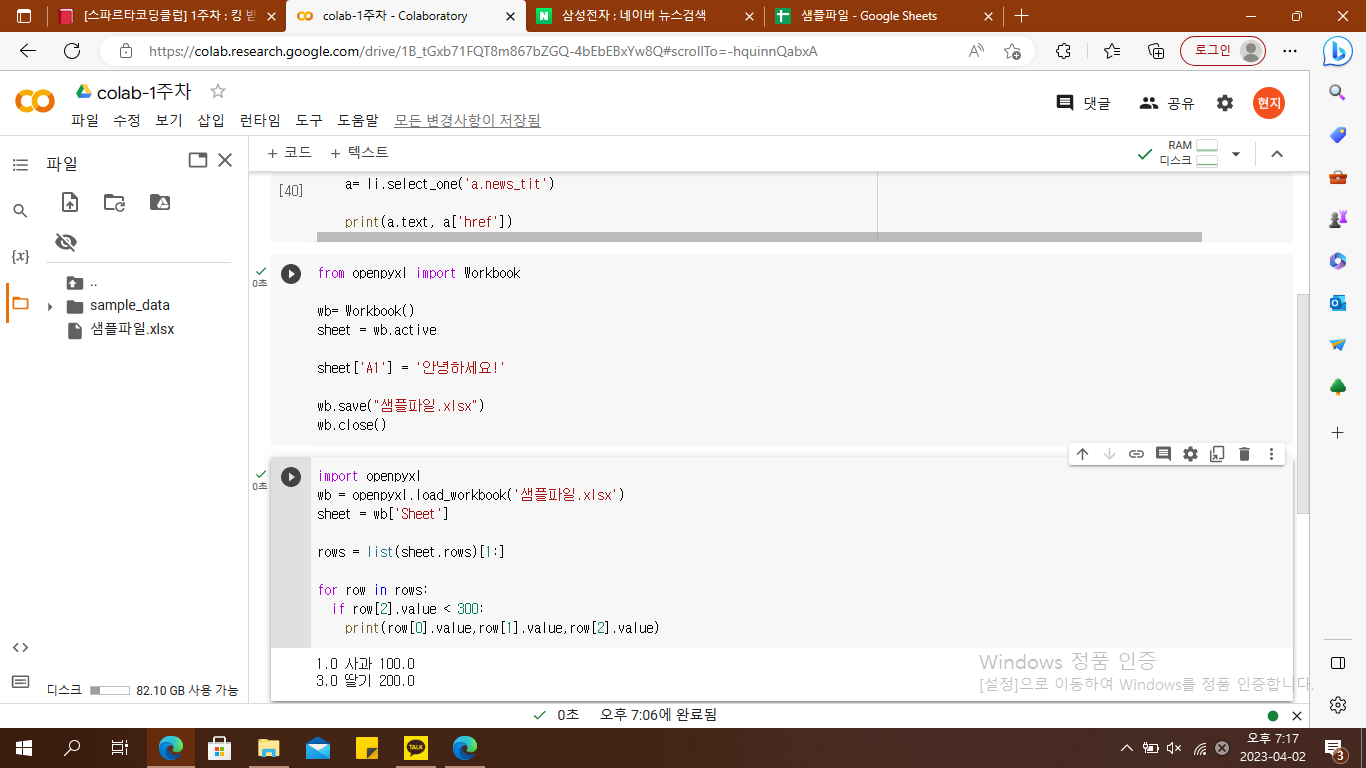This screenshot has width=1366, height=768.
Task: Open File Explorer from the taskbar
Action: point(269,747)
